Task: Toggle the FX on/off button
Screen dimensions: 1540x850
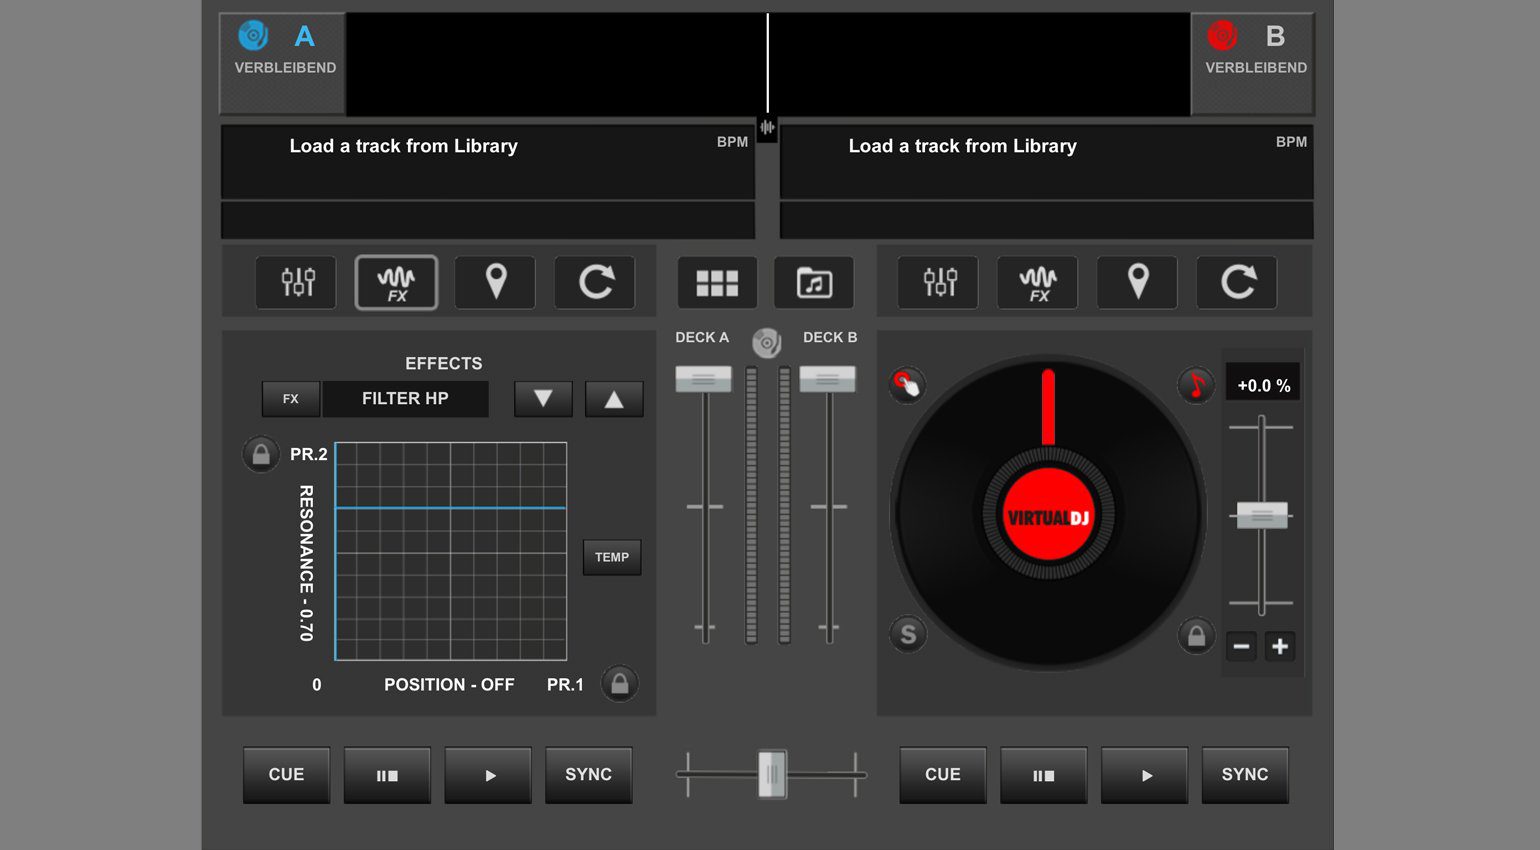Action: (291, 398)
